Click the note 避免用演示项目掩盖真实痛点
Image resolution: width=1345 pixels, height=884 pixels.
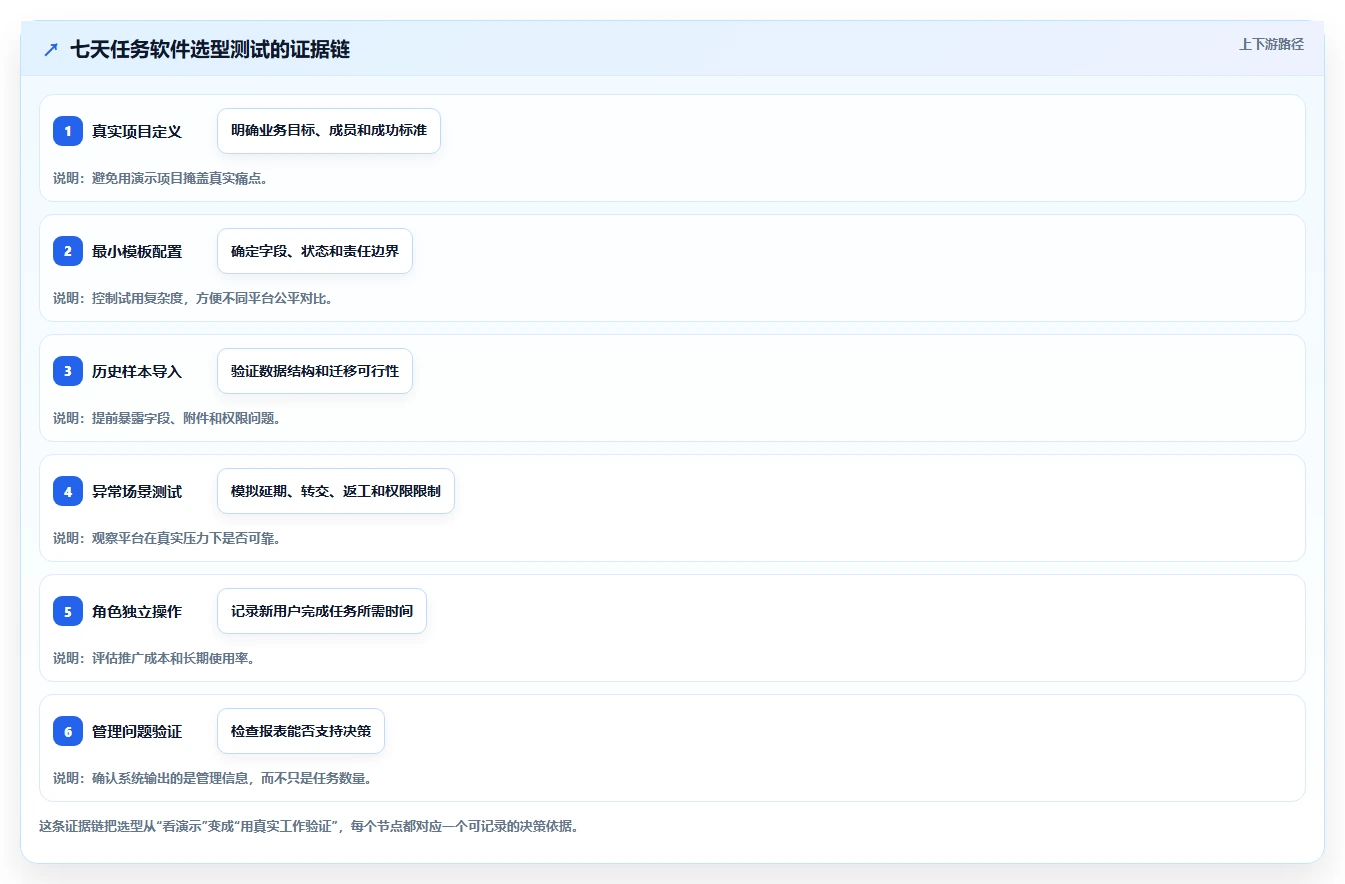[161, 178]
